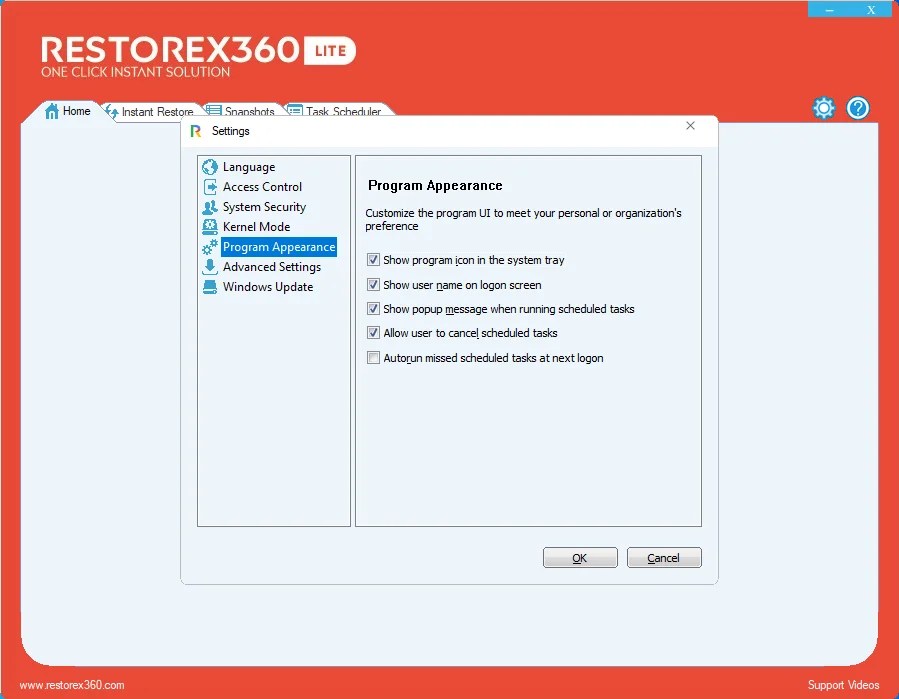Click the Language globe icon

(210, 167)
